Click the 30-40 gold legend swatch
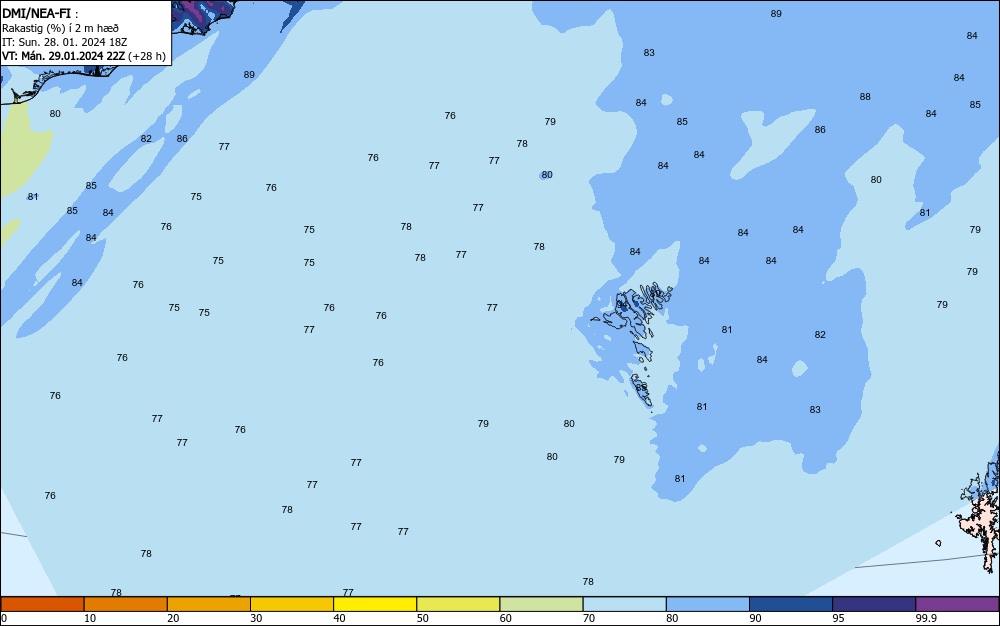This screenshot has height=626, width=1000. click(x=292, y=604)
